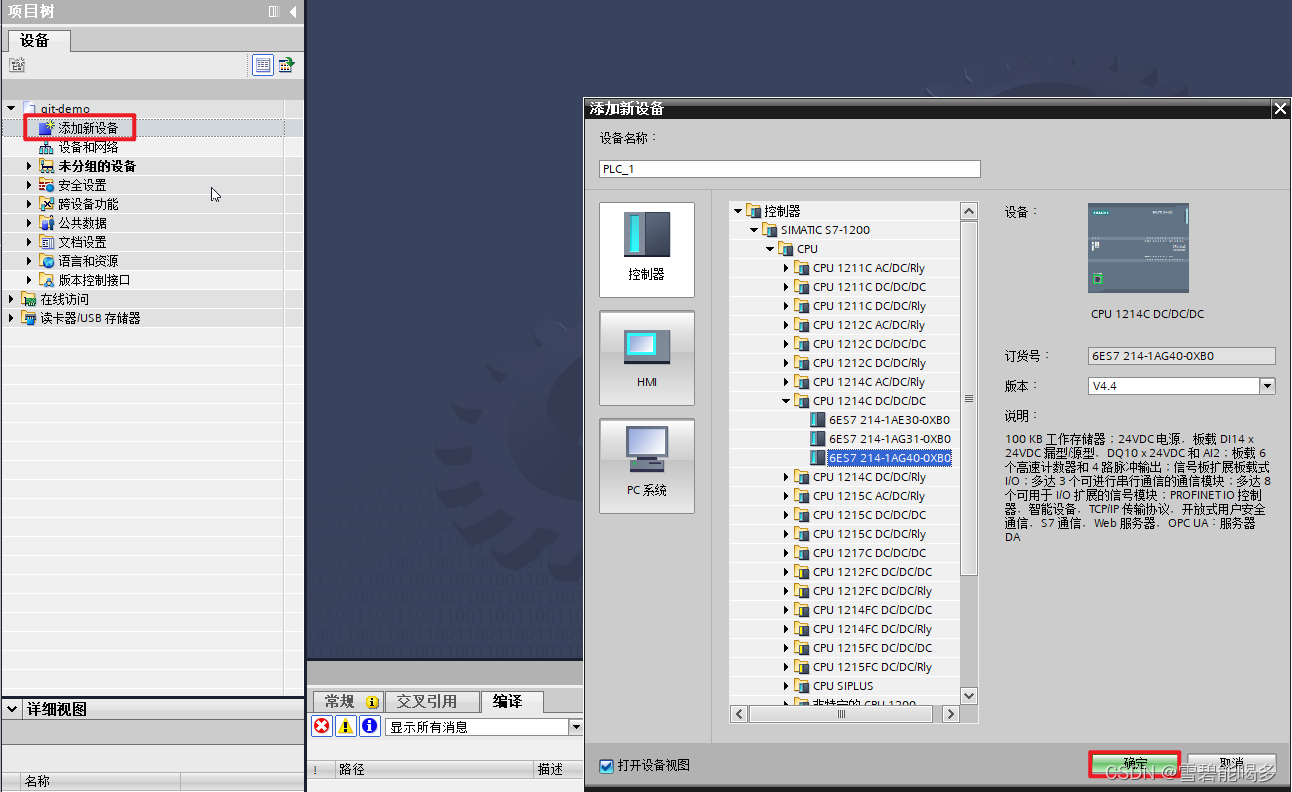The height and width of the screenshot is (792, 1292).
Task: Expand CPU 1211C AC/DC/Rly in the device tree
Action: 786,268
